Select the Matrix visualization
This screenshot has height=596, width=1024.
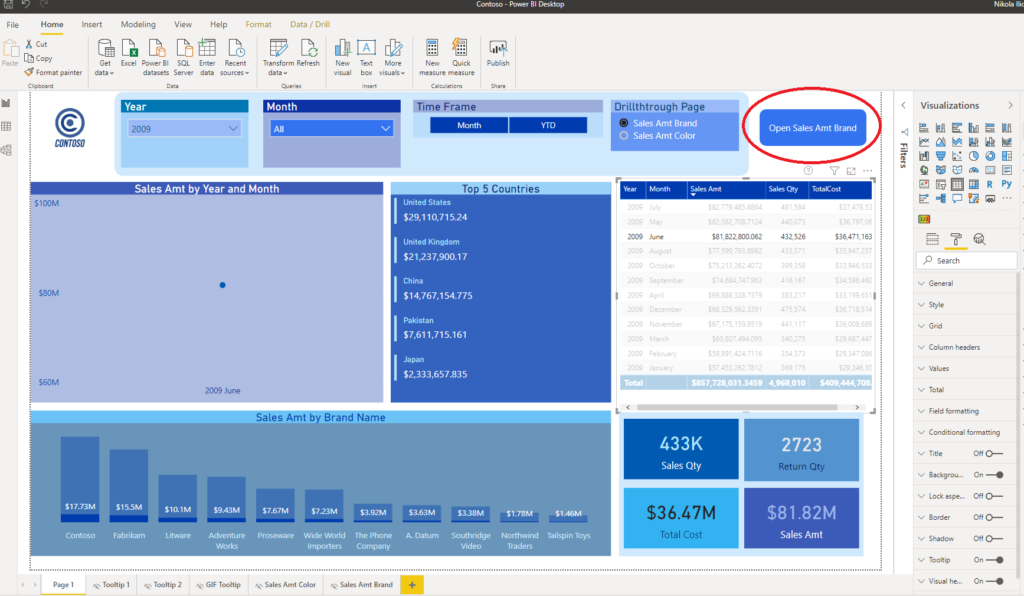click(x=974, y=185)
